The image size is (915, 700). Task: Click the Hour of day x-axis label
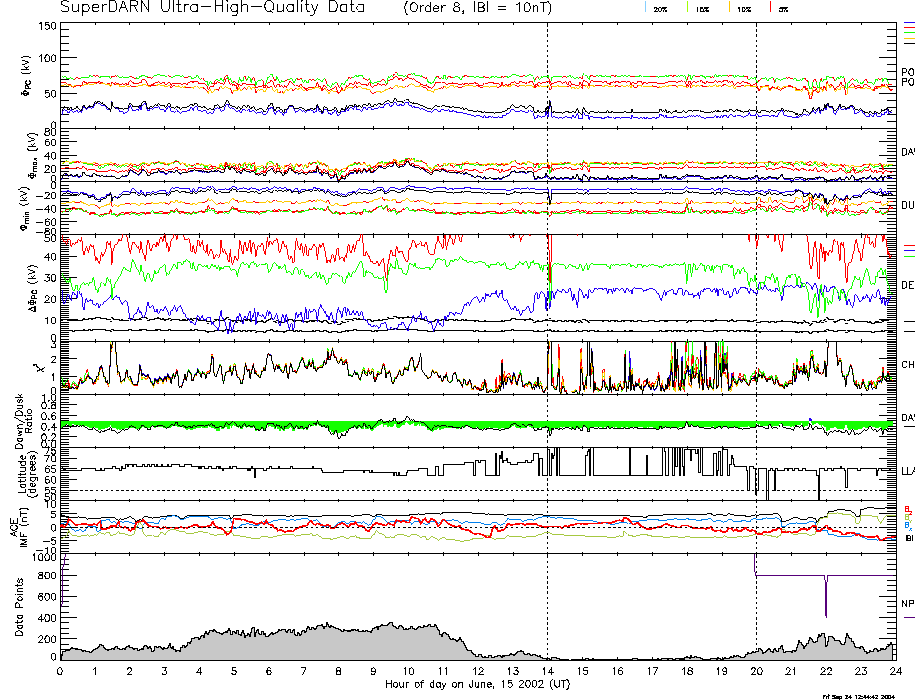tap(477, 685)
